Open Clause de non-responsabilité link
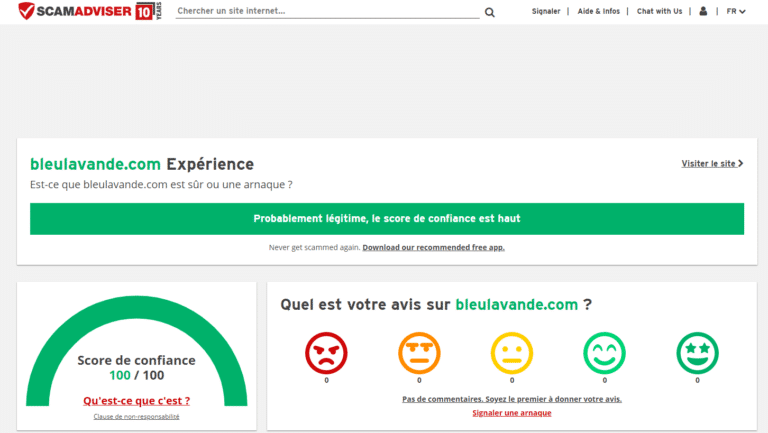The width and height of the screenshot is (768, 433). 136,416
